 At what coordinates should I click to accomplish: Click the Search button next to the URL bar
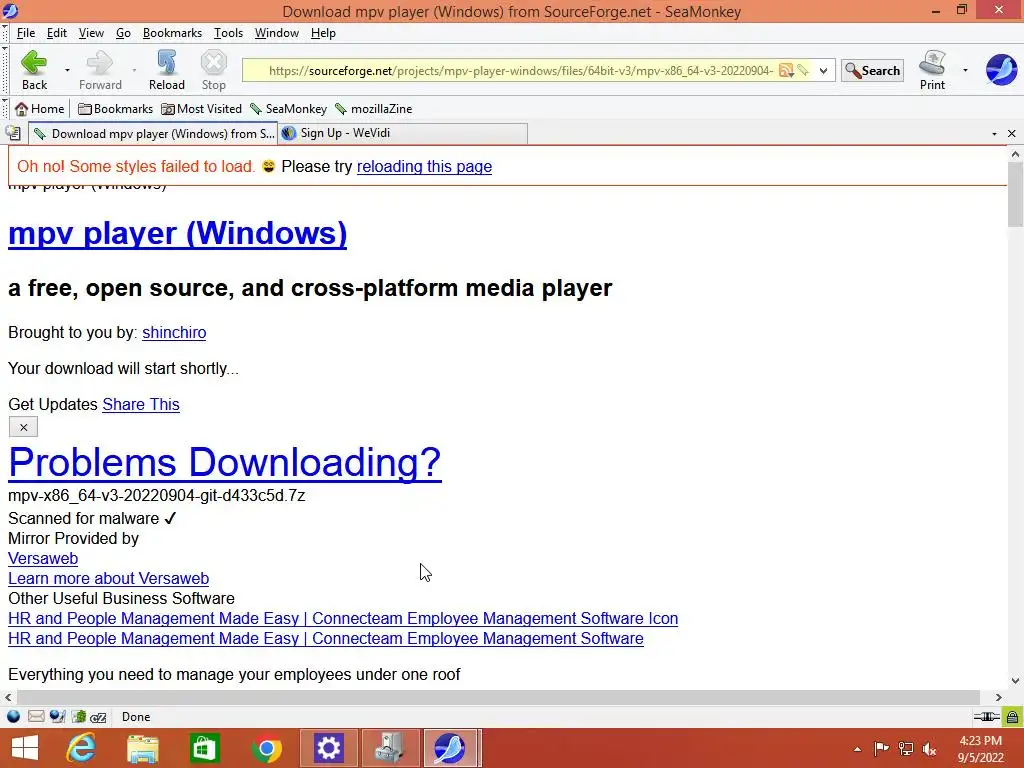pyautogui.click(x=872, y=71)
